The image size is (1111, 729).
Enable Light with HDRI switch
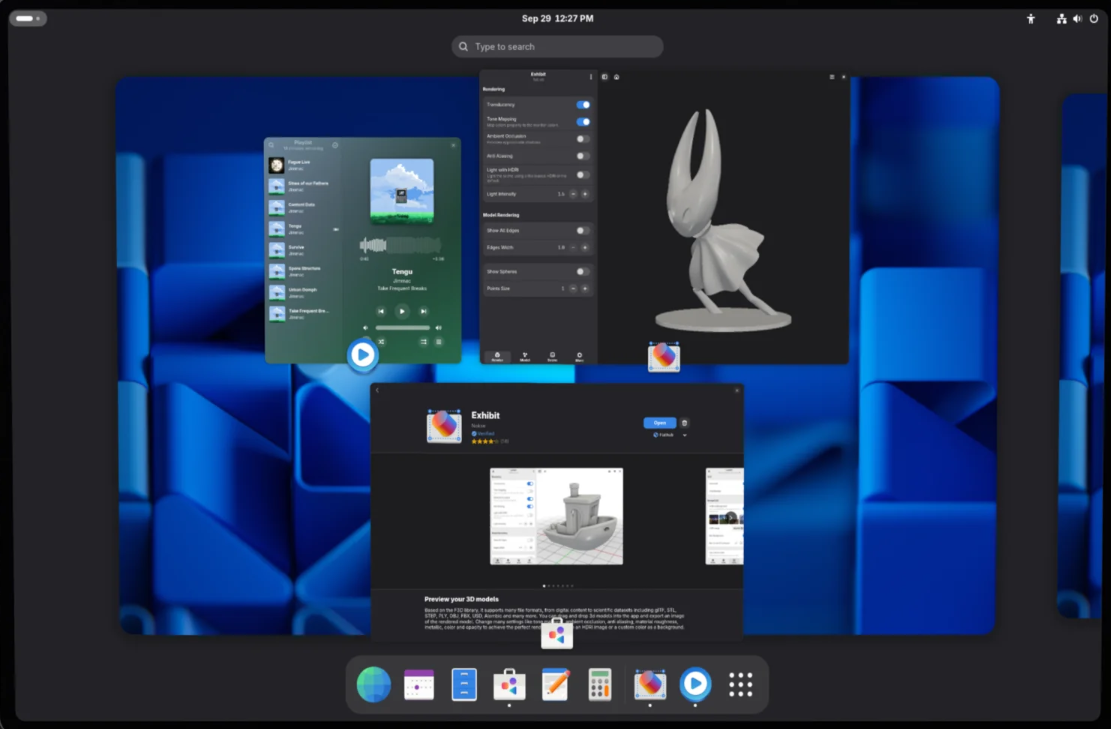583,174
